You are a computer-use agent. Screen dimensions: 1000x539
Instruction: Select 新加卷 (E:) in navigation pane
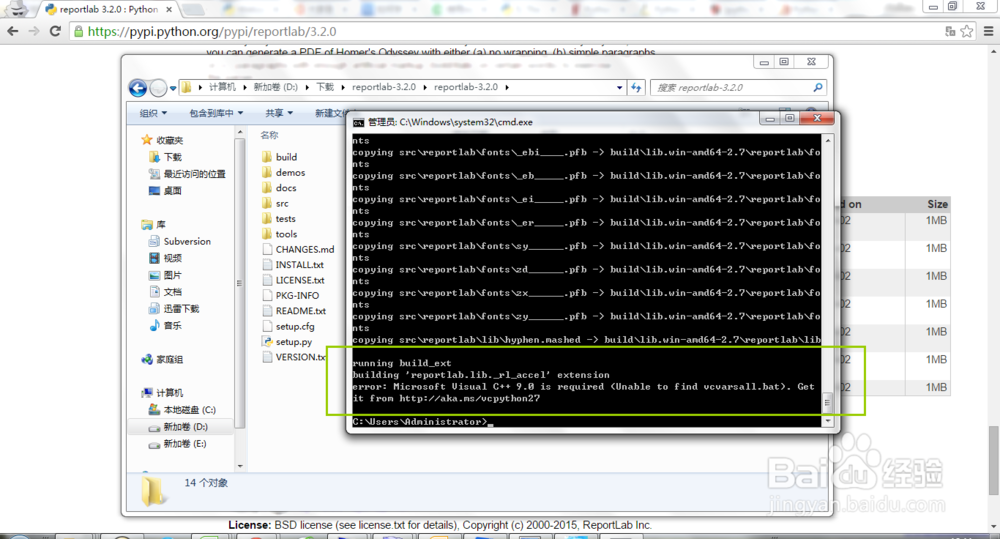coord(185,443)
